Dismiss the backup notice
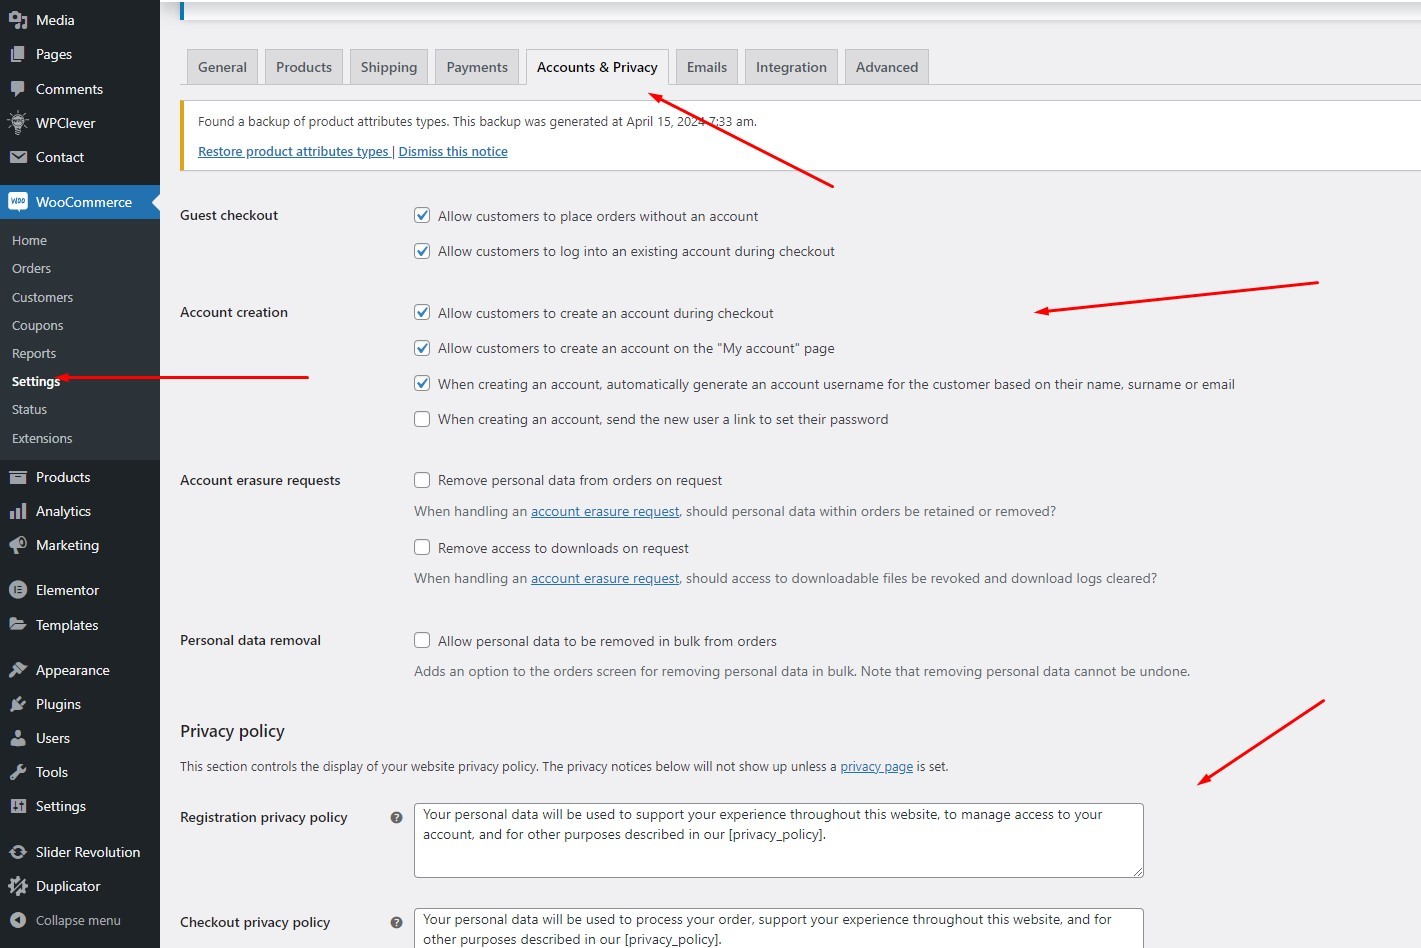This screenshot has width=1421, height=948. (453, 152)
